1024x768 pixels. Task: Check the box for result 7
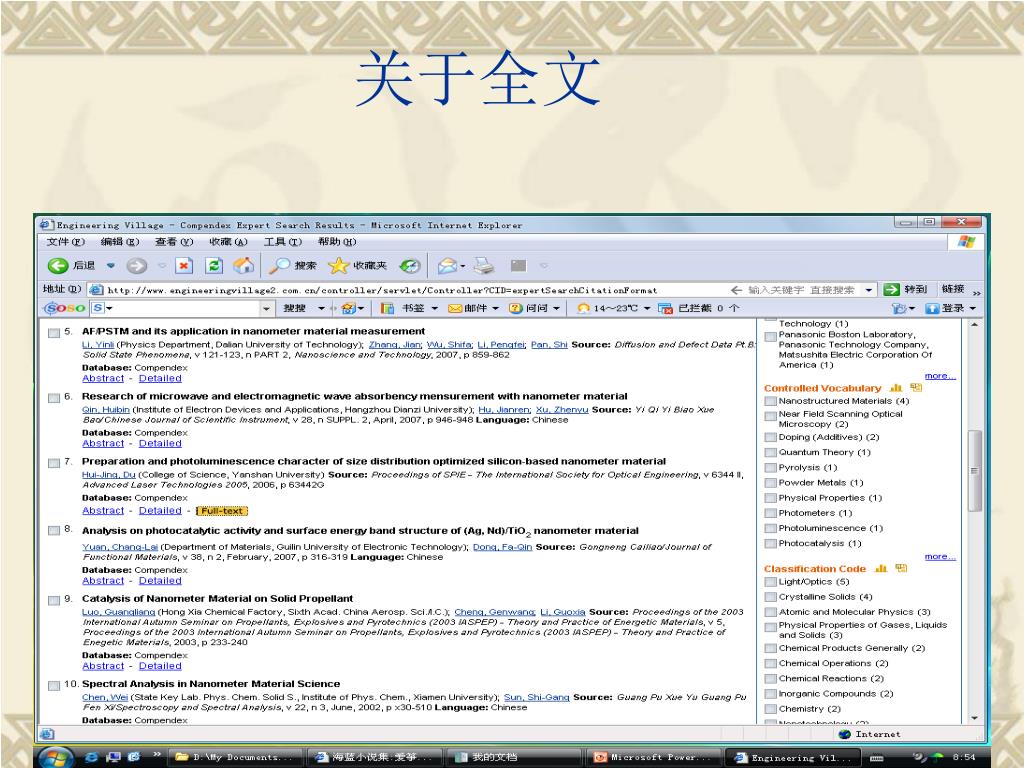(54, 463)
